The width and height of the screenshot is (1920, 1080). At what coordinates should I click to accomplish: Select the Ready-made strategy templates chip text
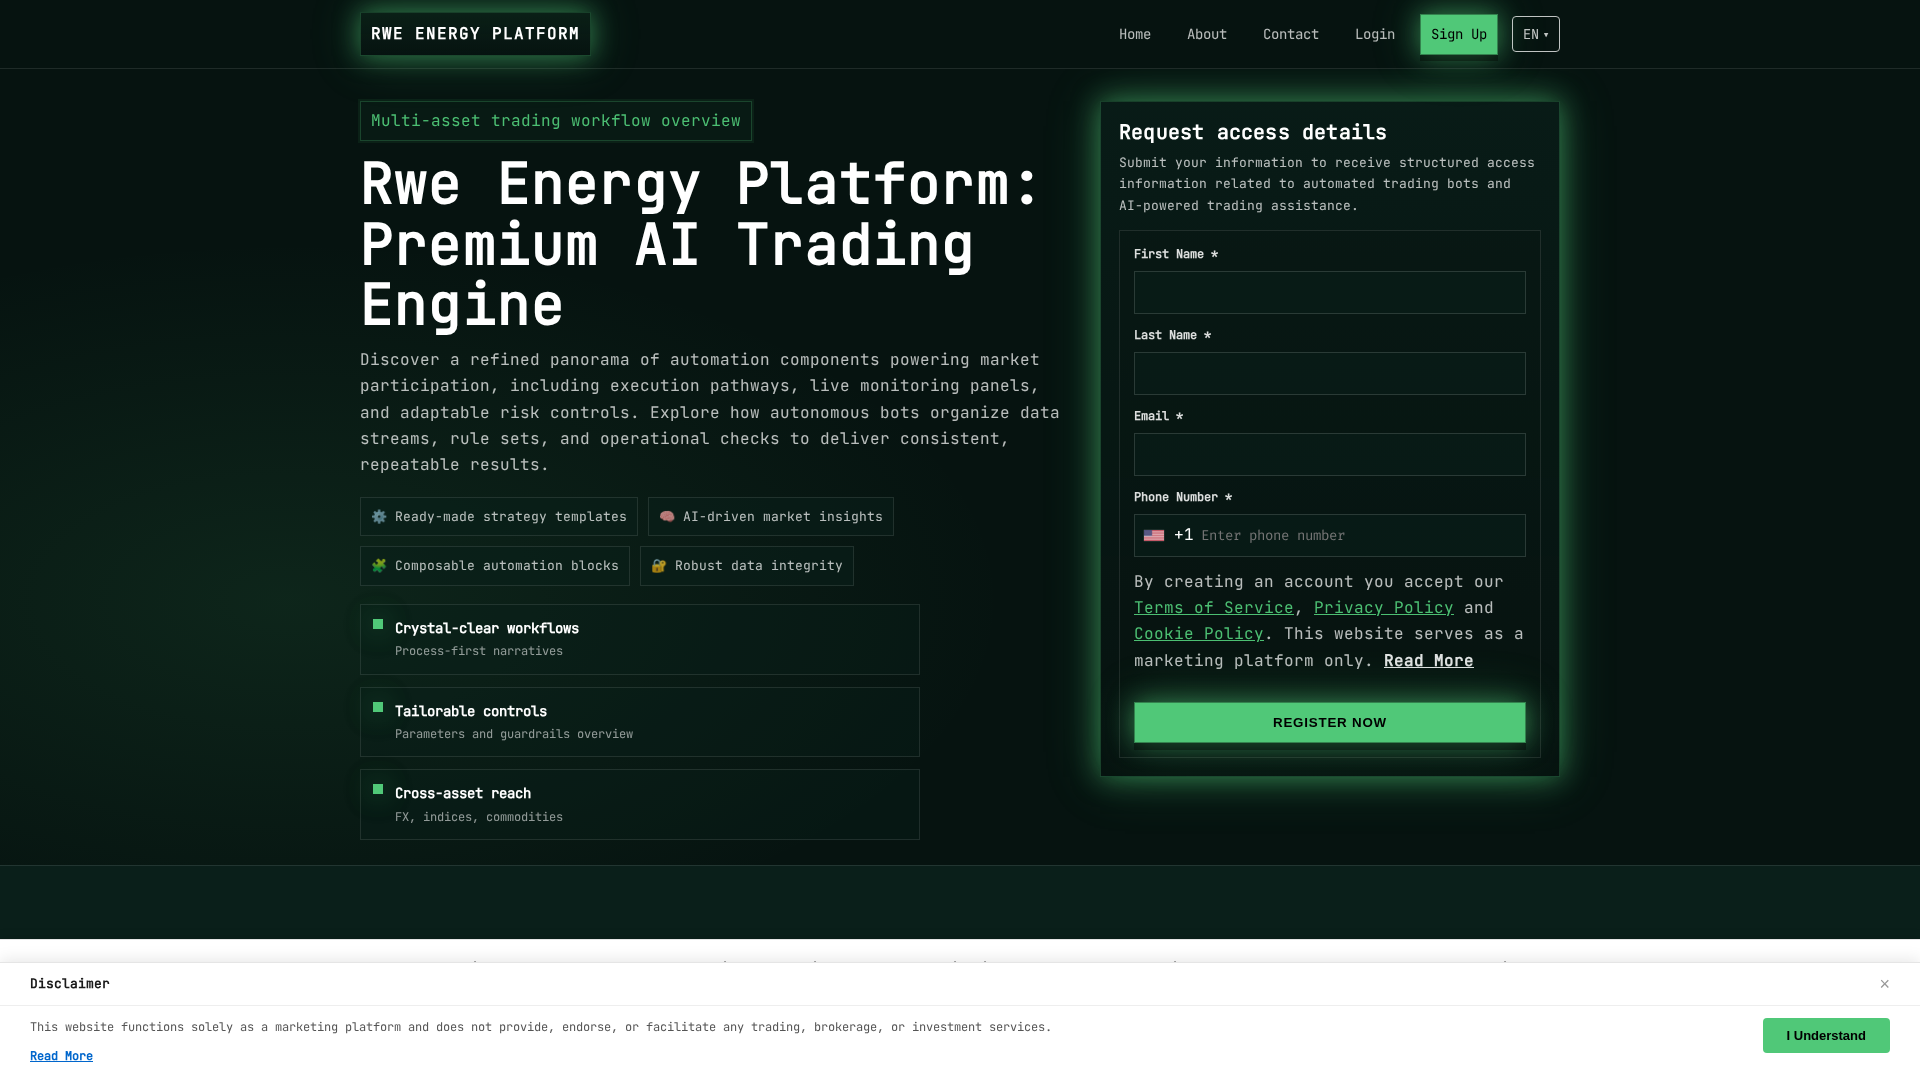pos(511,517)
